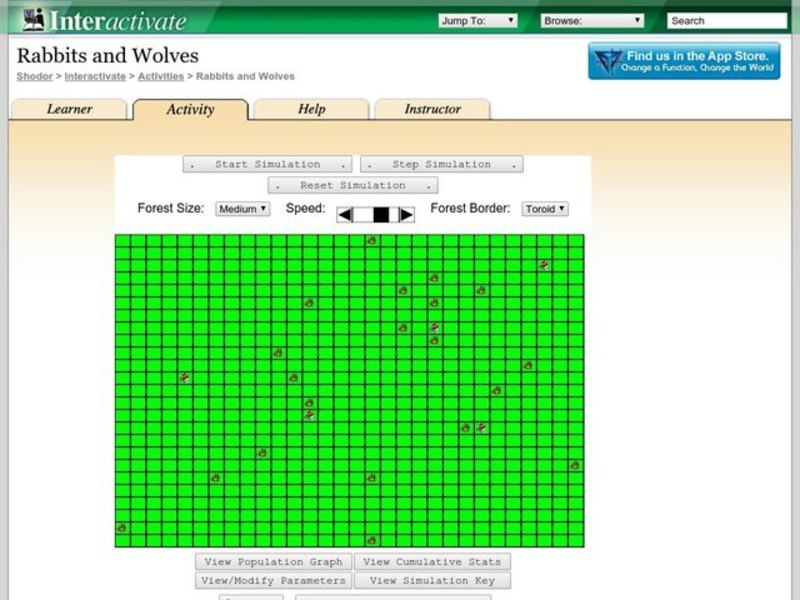Switch to the Learner tab

click(x=69, y=109)
